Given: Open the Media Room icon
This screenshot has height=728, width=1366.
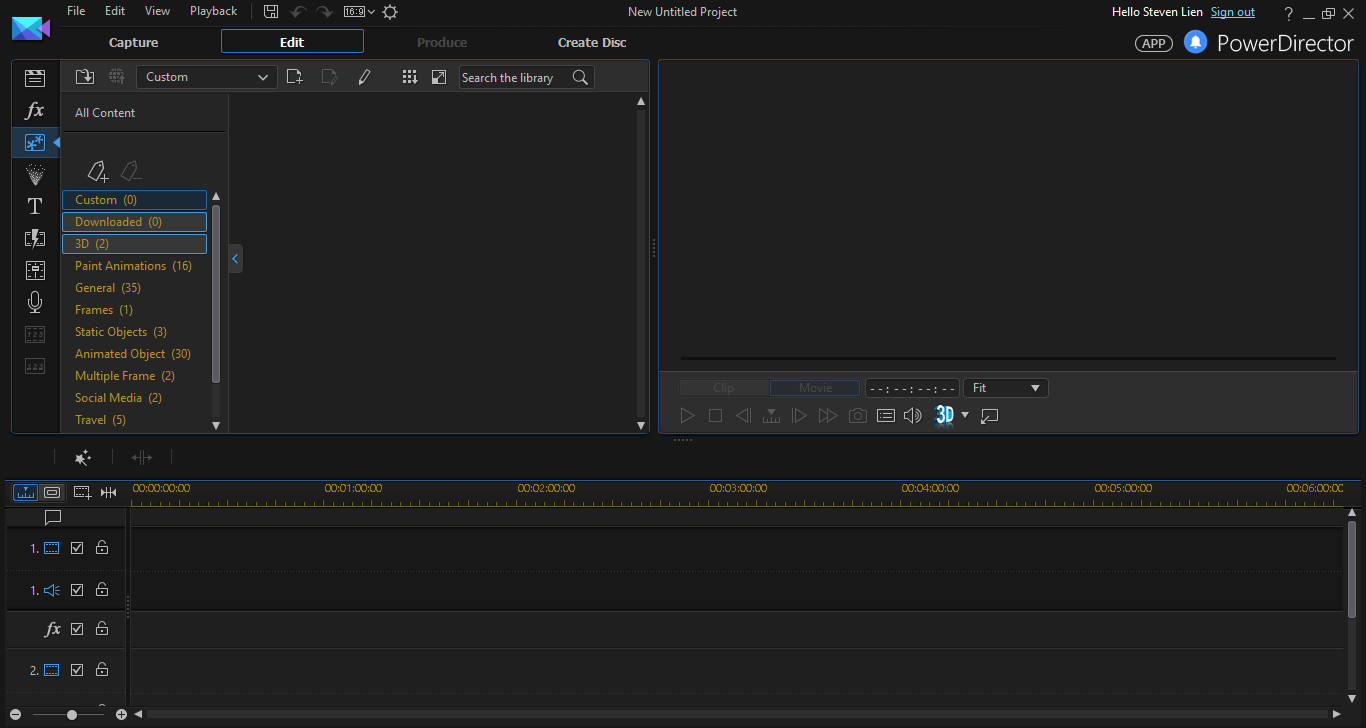Looking at the screenshot, I should pos(35,78).
